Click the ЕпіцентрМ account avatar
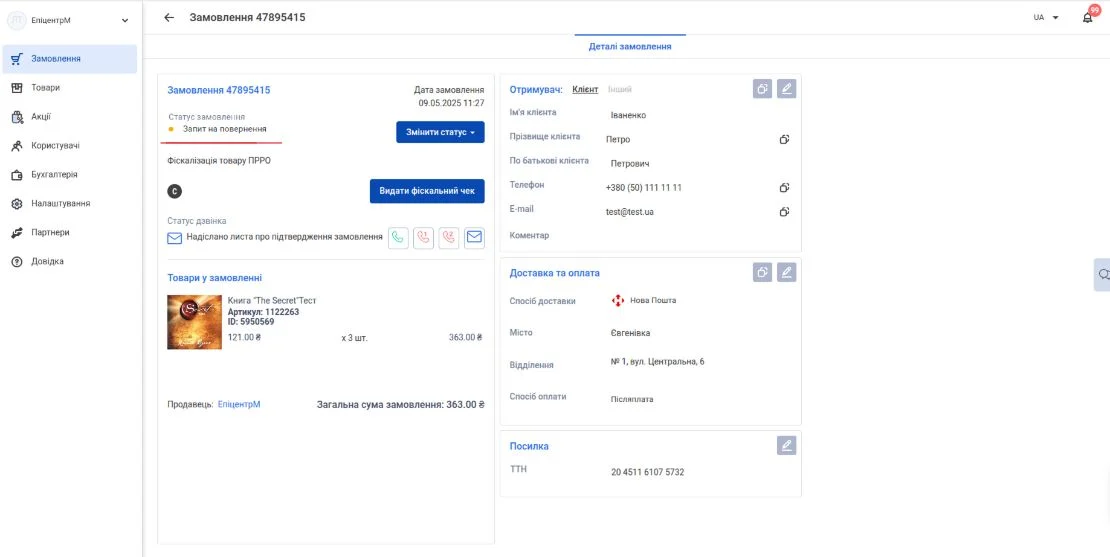 [x=16, y=21]
